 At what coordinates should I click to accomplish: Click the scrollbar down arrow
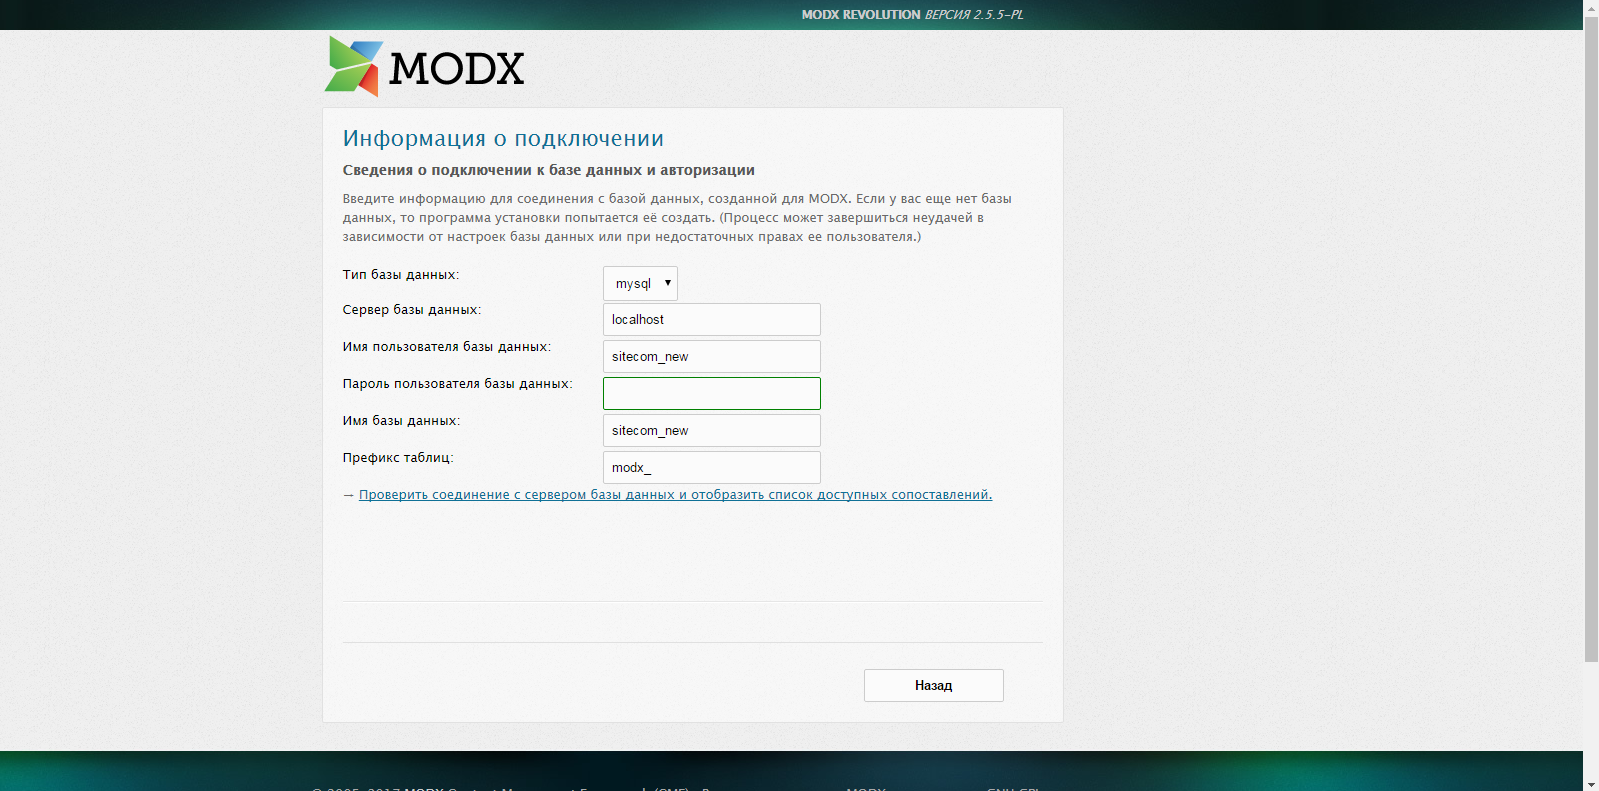click(x=1591, y=783)
